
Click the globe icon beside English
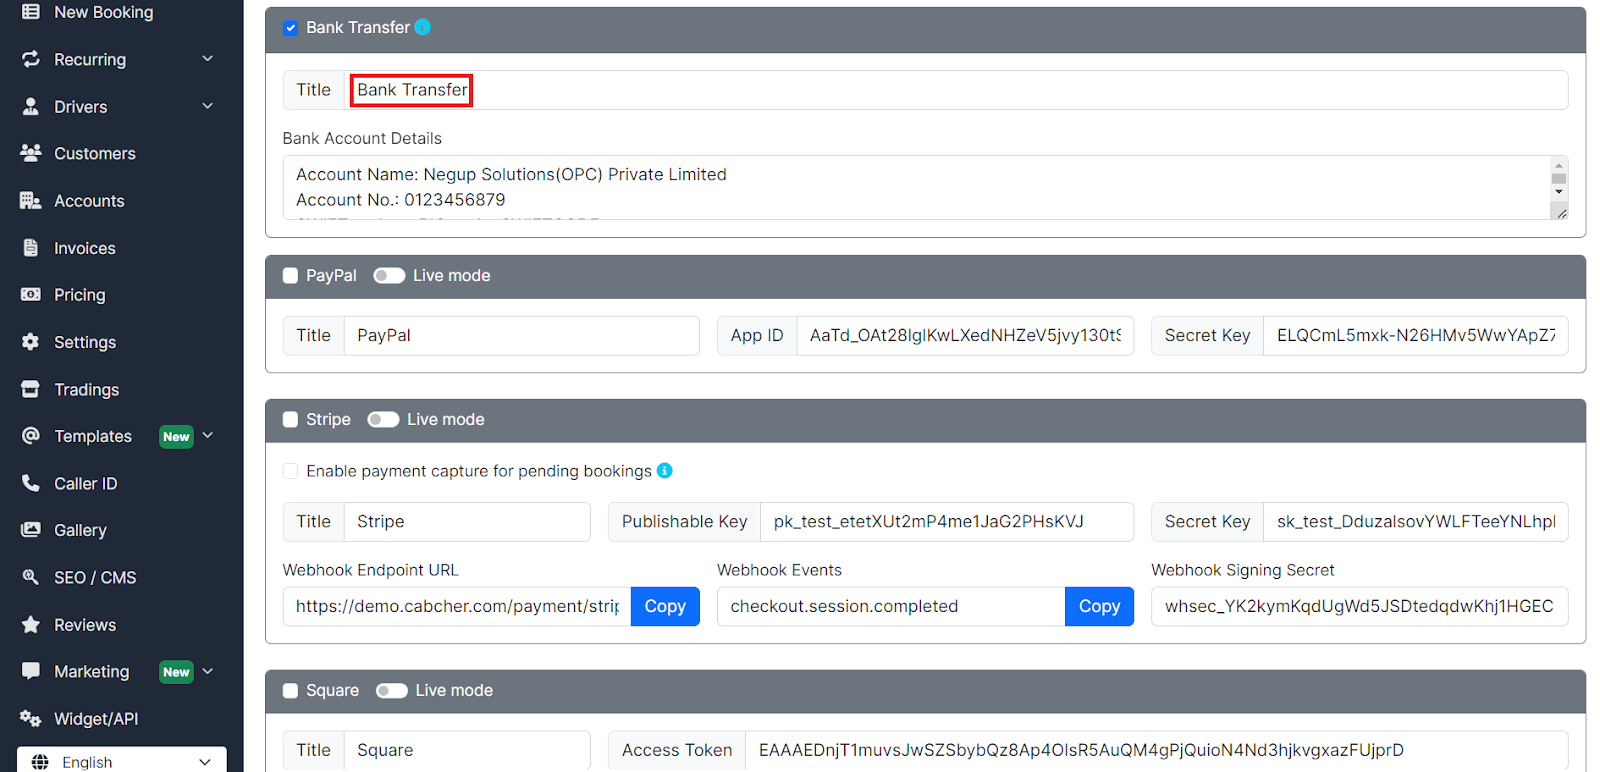[x=40, y=762]
